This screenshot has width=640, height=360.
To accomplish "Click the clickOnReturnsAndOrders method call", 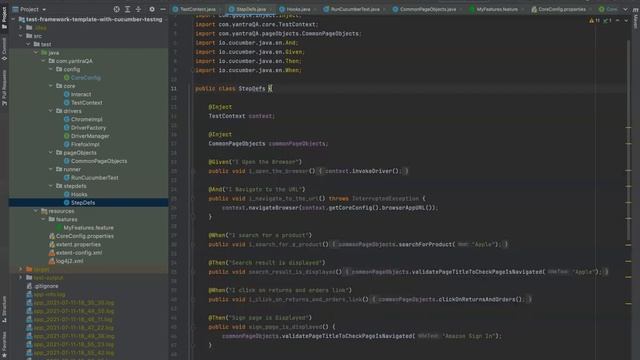I will point(477,300).
